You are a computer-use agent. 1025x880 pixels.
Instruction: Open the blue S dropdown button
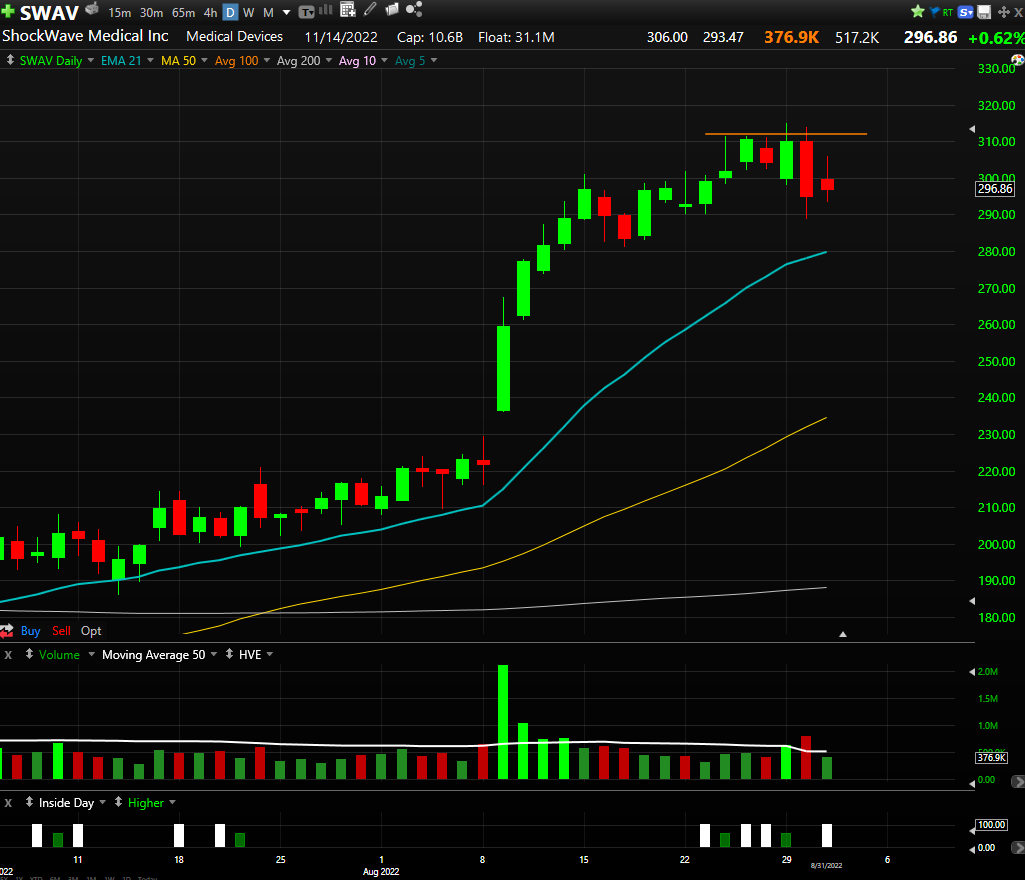(x=966, y=12)
